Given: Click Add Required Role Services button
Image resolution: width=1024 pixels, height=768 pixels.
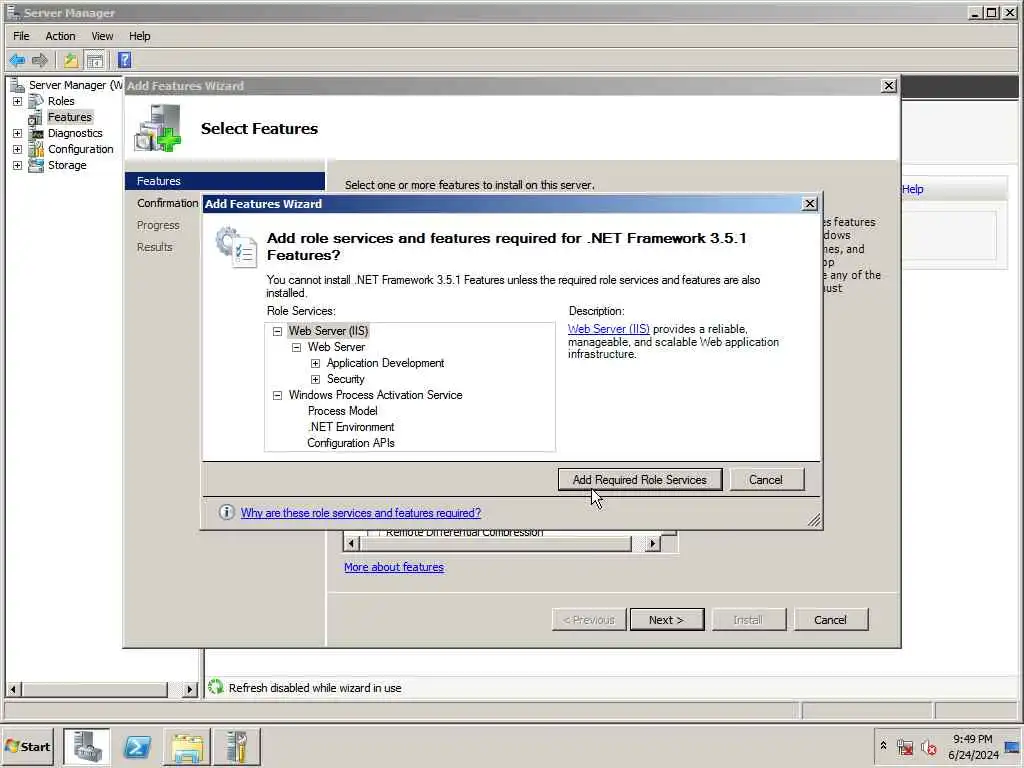Looking at the screenshot, I should (640, 479).
